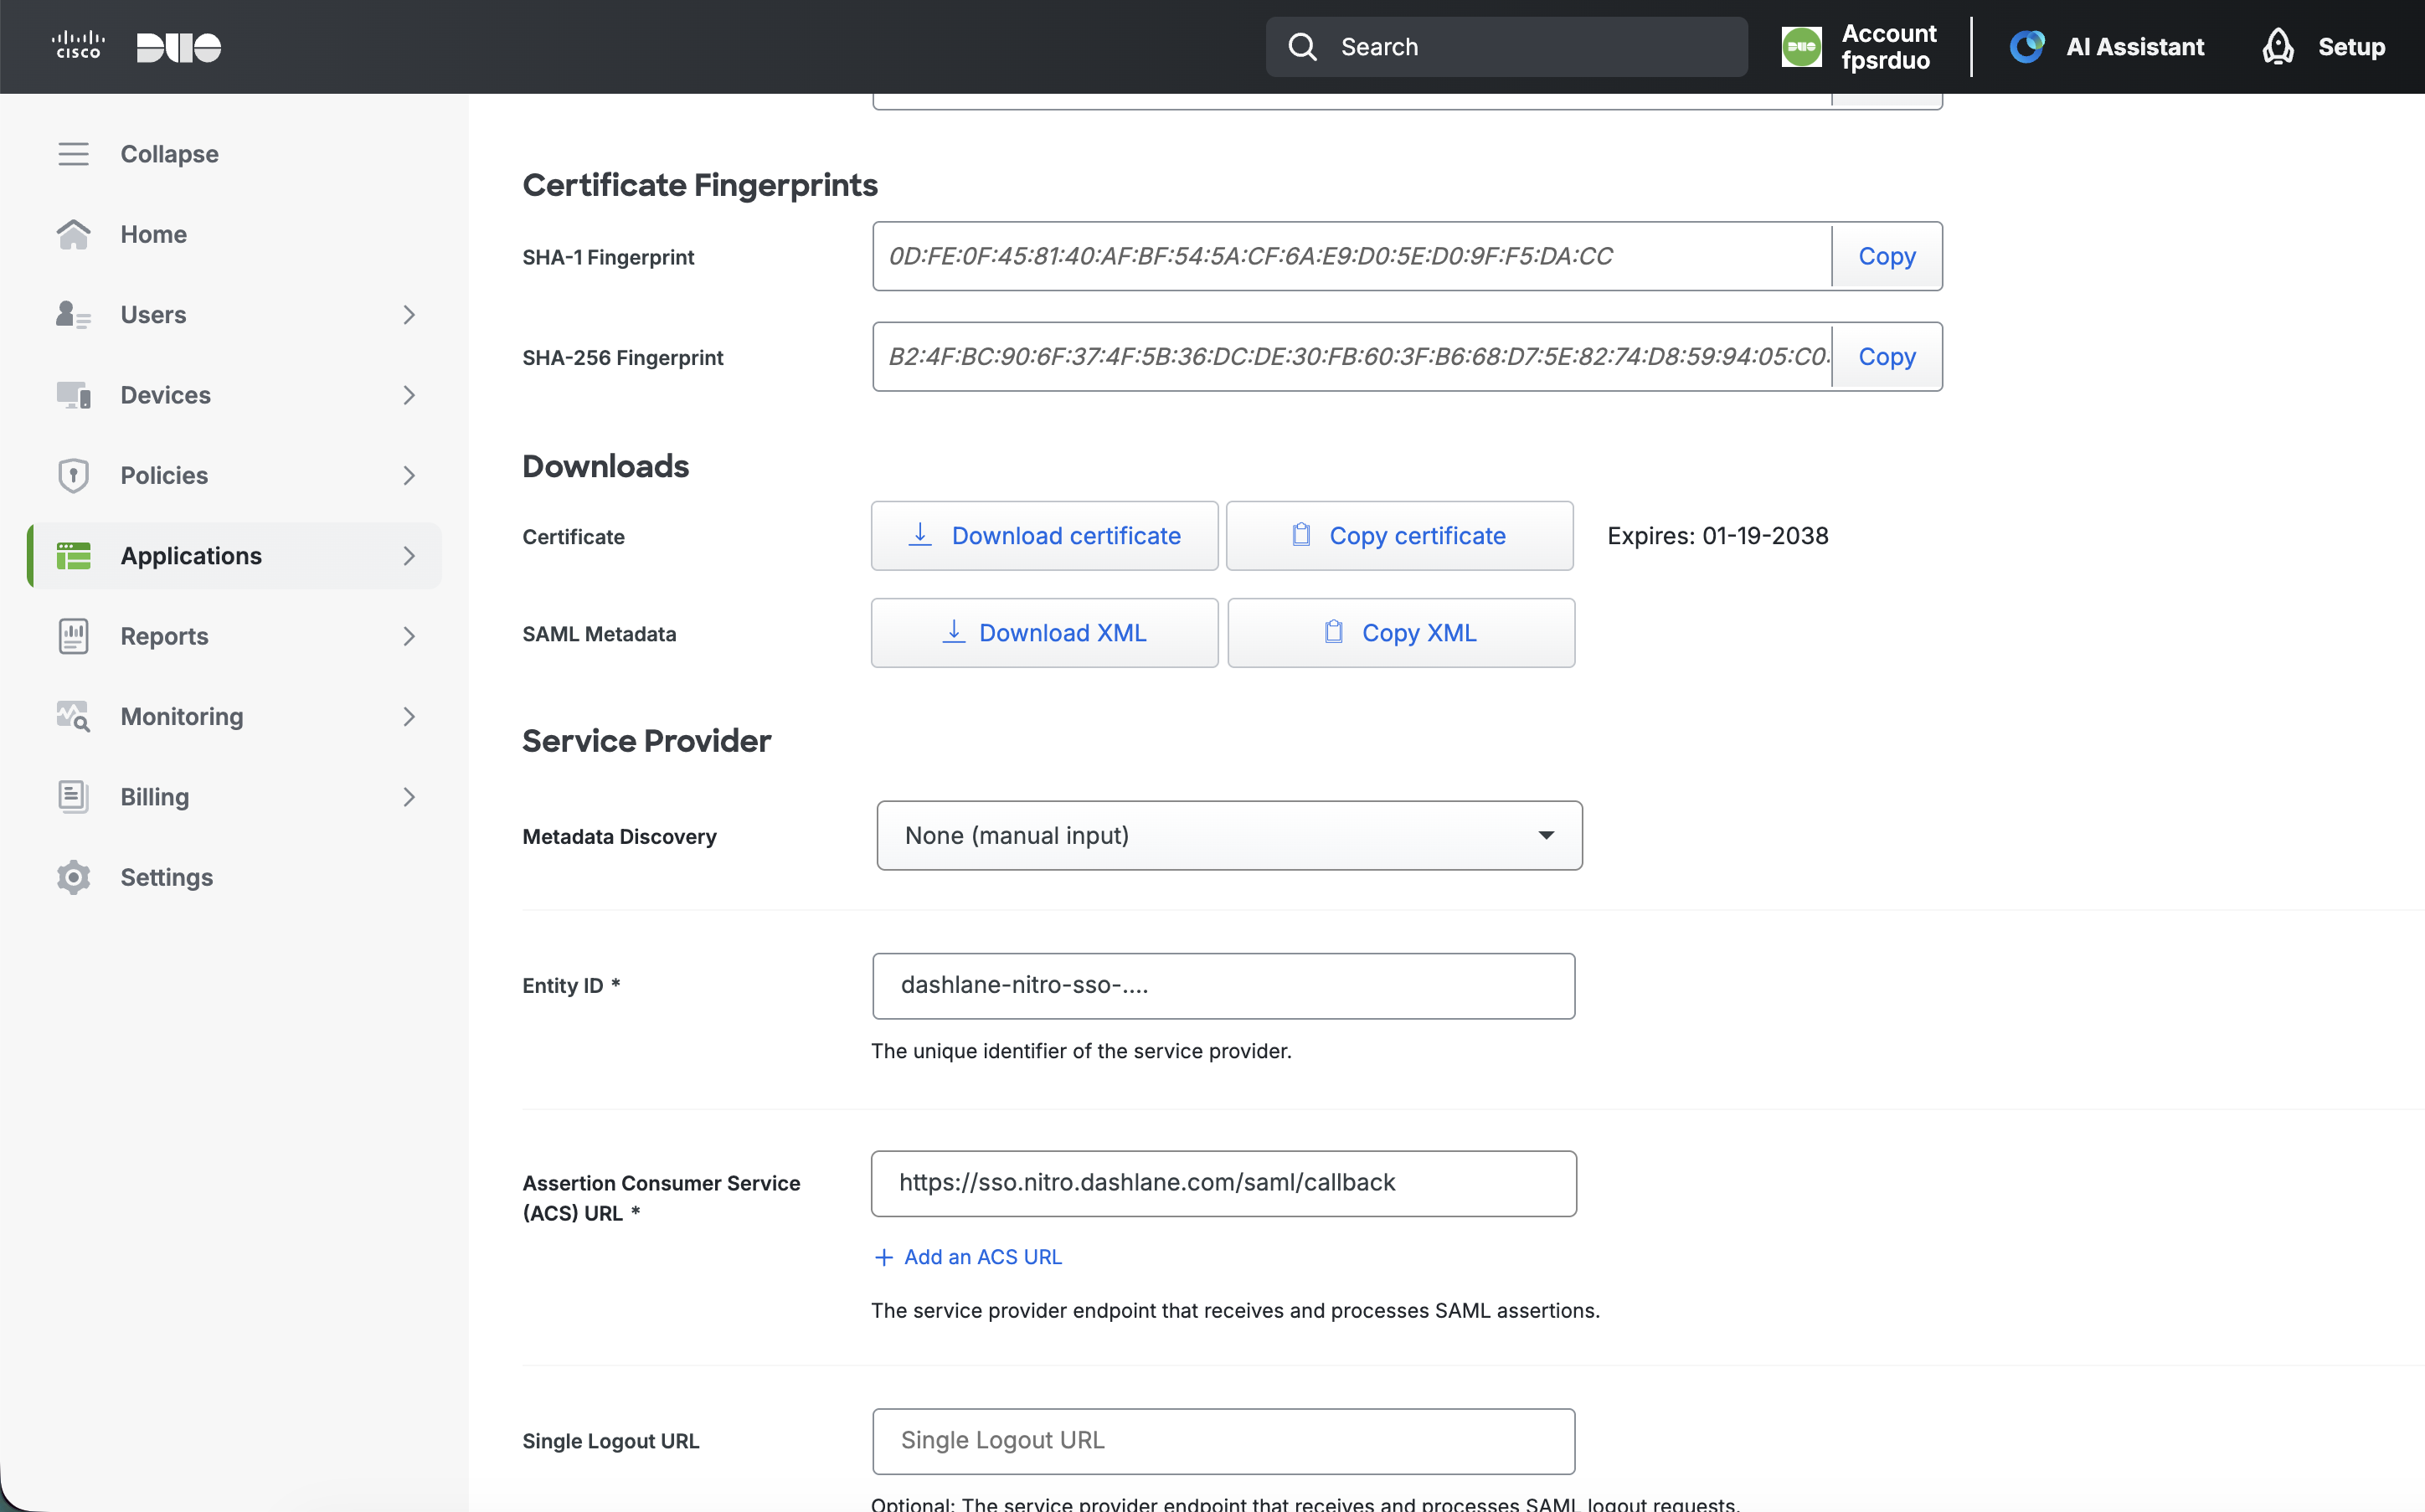Click the Setup rocket icon
This screenshot has width=2425, height=1512.
coord(2278,47)
